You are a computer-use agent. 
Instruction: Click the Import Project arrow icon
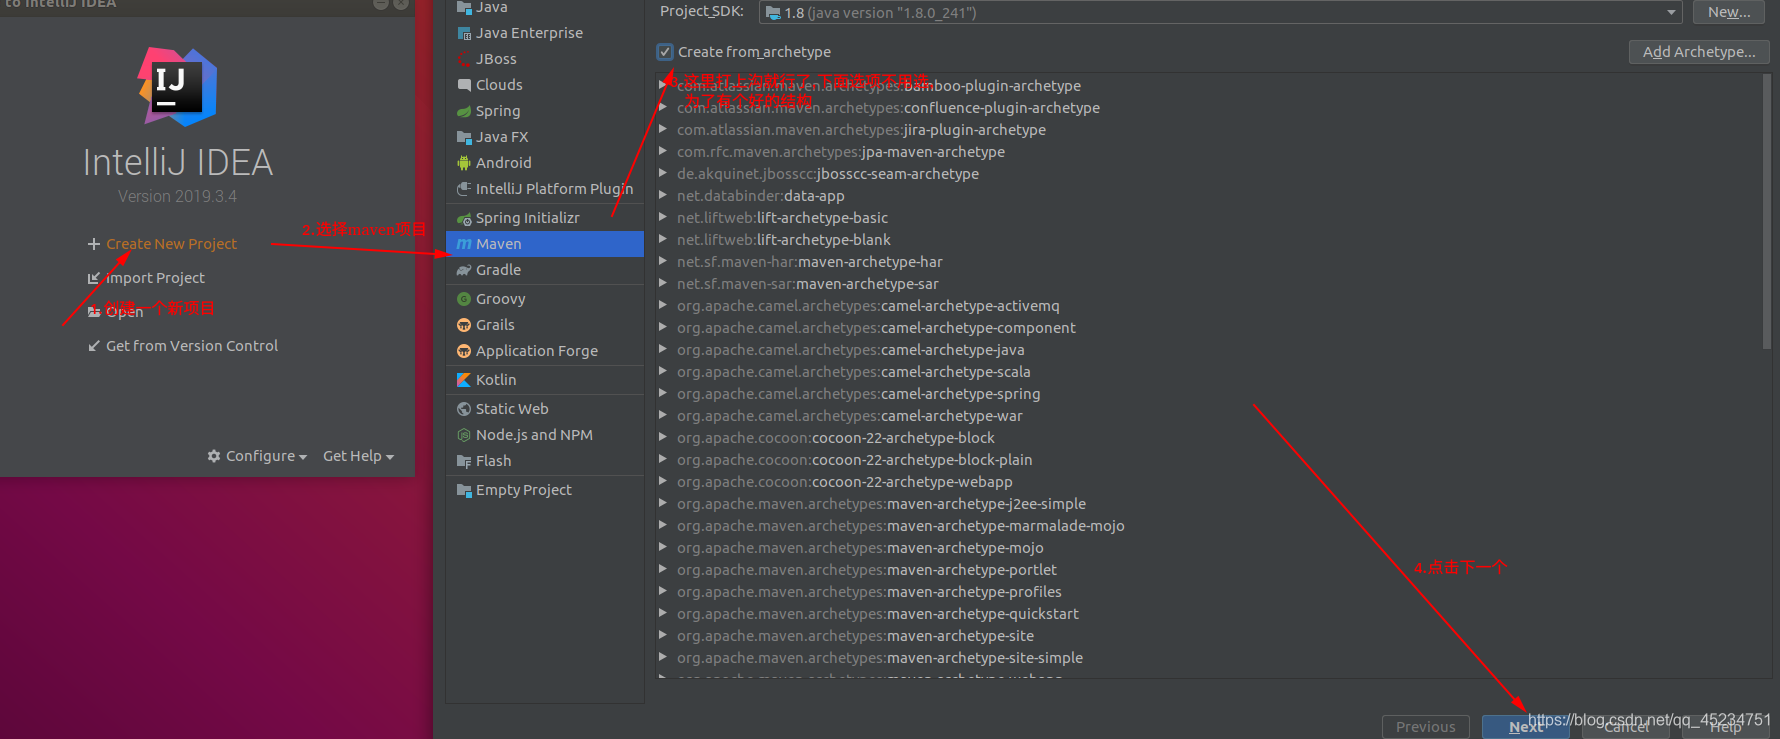(x=94, y=278)
